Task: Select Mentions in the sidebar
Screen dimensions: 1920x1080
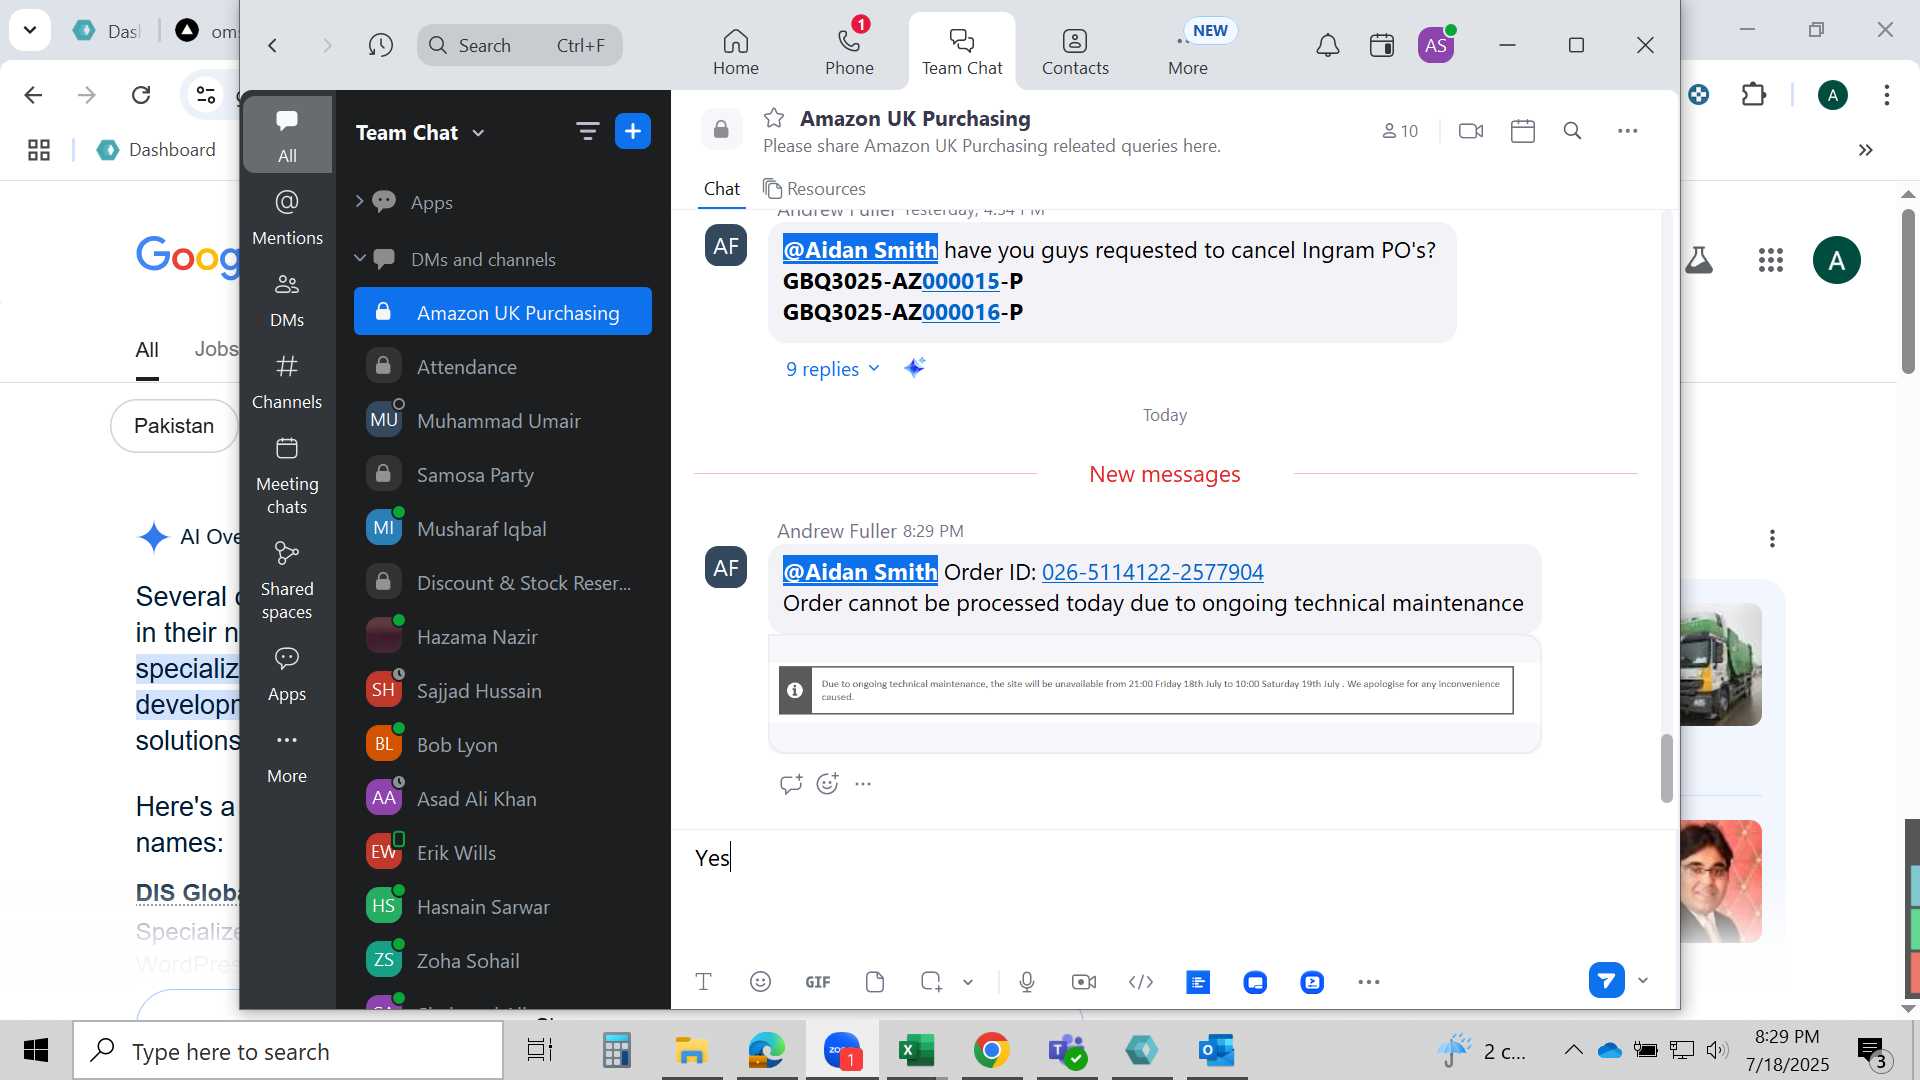Action: point(287,216)
